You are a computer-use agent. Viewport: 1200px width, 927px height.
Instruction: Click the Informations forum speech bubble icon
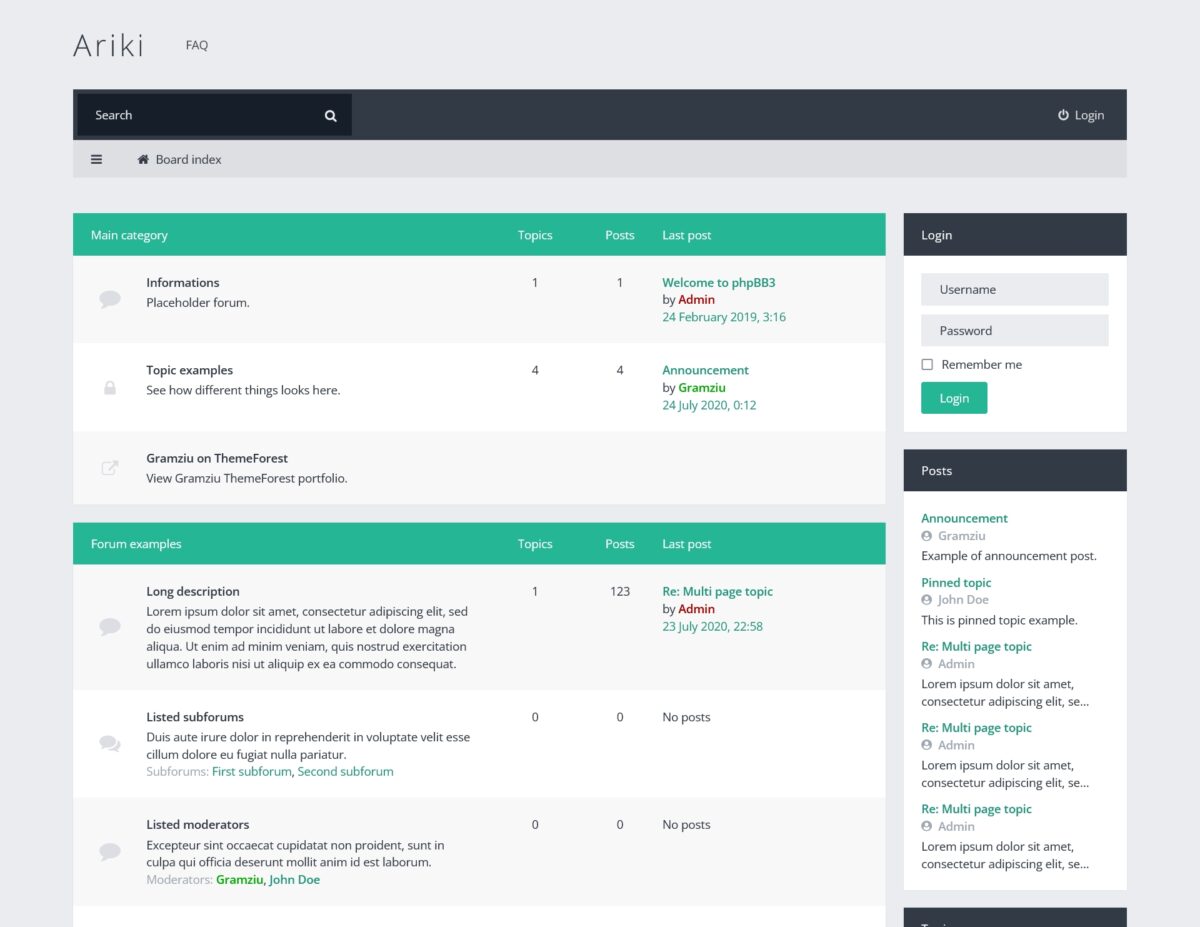coord(110,299)
